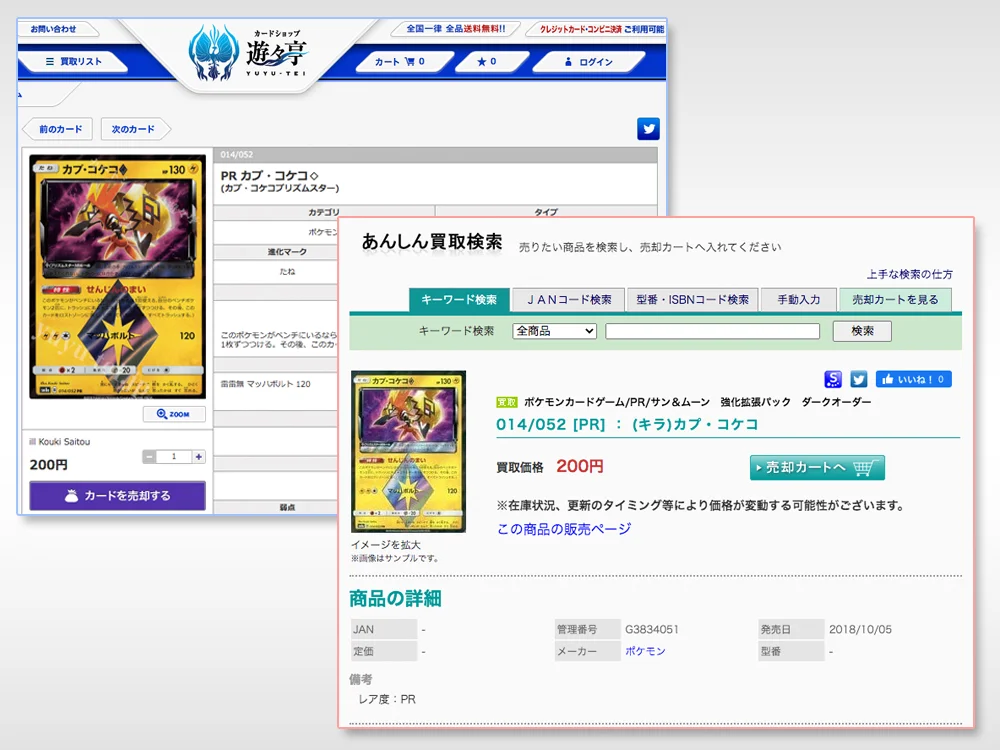Viewport: 1000px width, 750px height.
Task: Click the 検索 search button
Action: (x=862, y=331)
